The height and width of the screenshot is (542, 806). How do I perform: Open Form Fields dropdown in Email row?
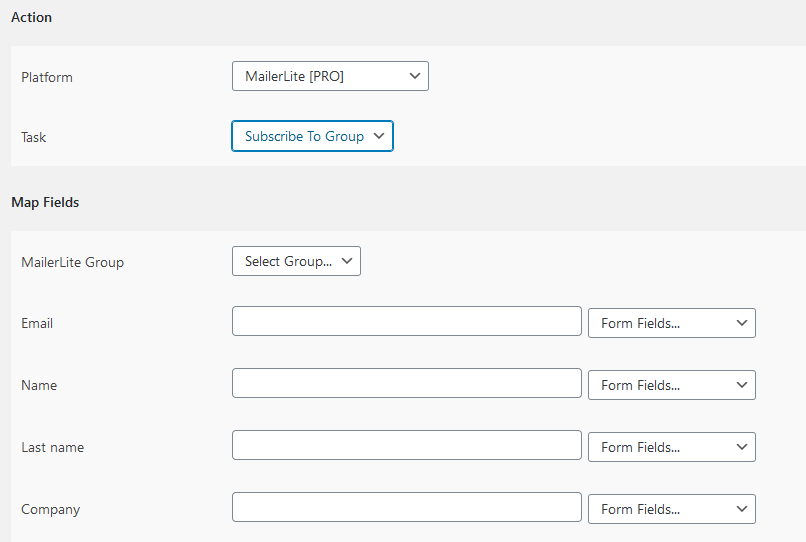tap(672, 323)
